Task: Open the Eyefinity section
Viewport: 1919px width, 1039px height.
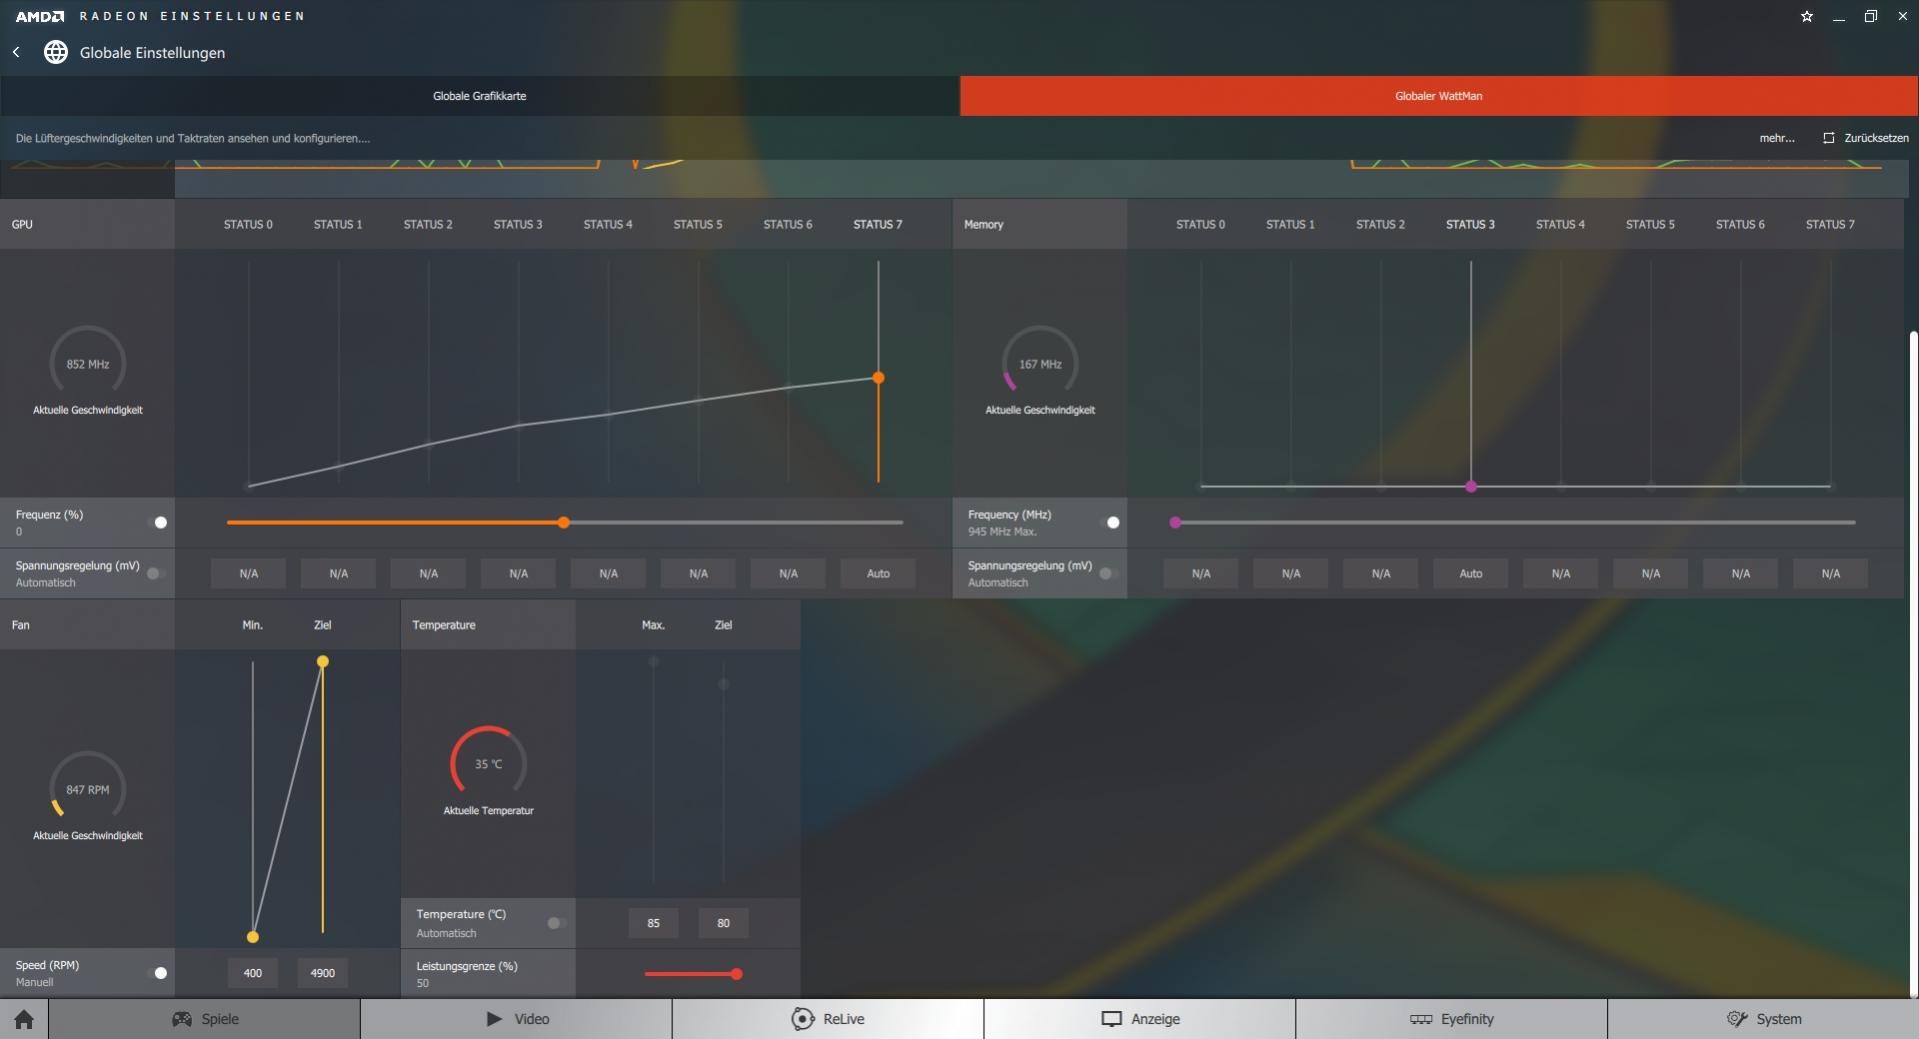Action: pyautogui.click(x=1451, y=1019)
